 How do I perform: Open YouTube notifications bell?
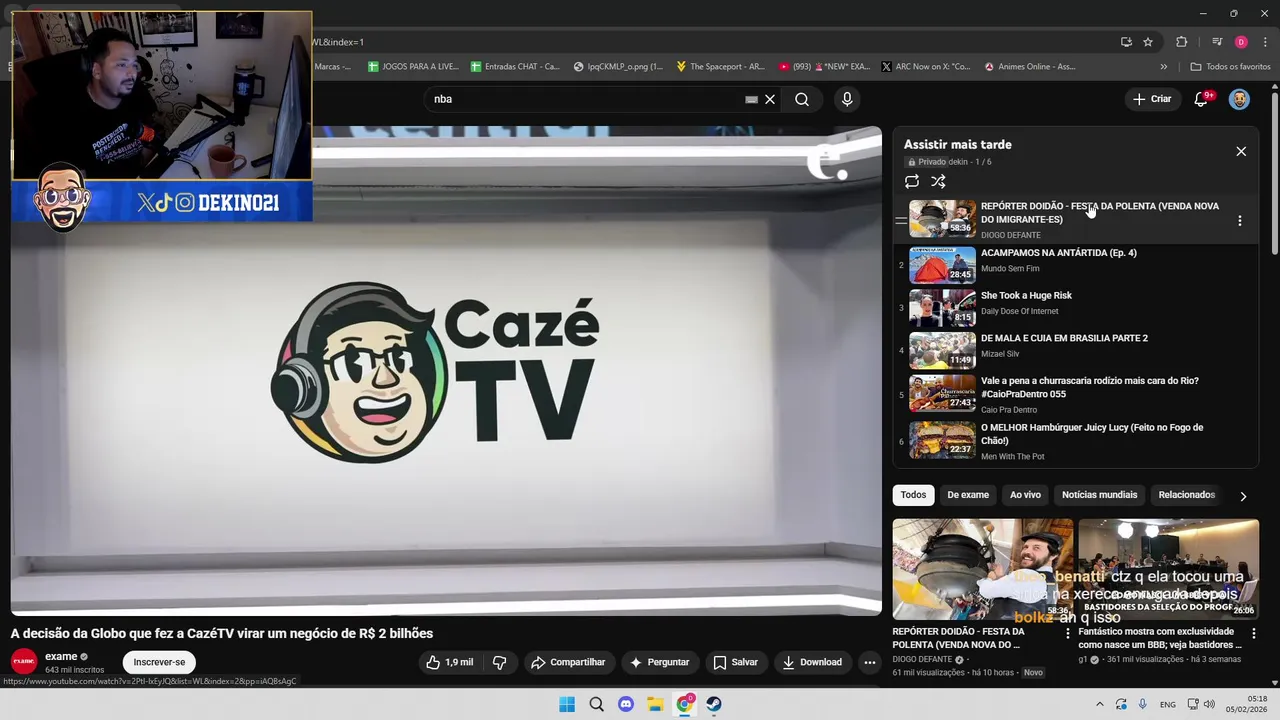coord(1202,99)
